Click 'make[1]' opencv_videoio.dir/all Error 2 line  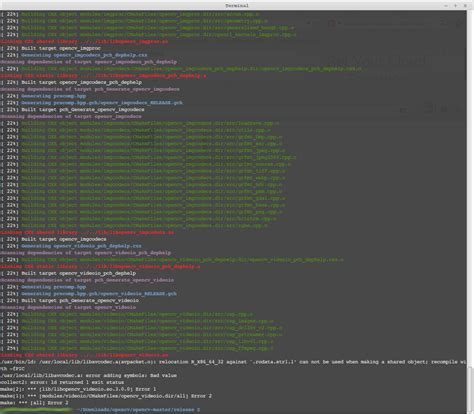pos(106,396)
